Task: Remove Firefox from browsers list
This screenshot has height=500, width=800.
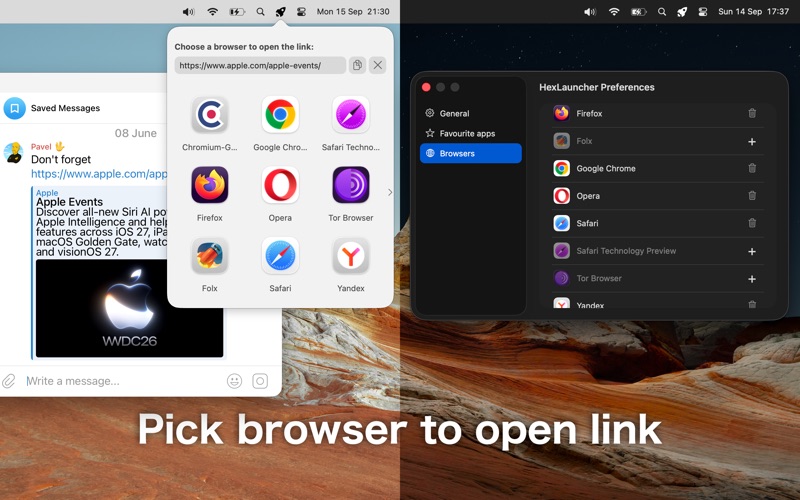Action: [x=752, y=113]
